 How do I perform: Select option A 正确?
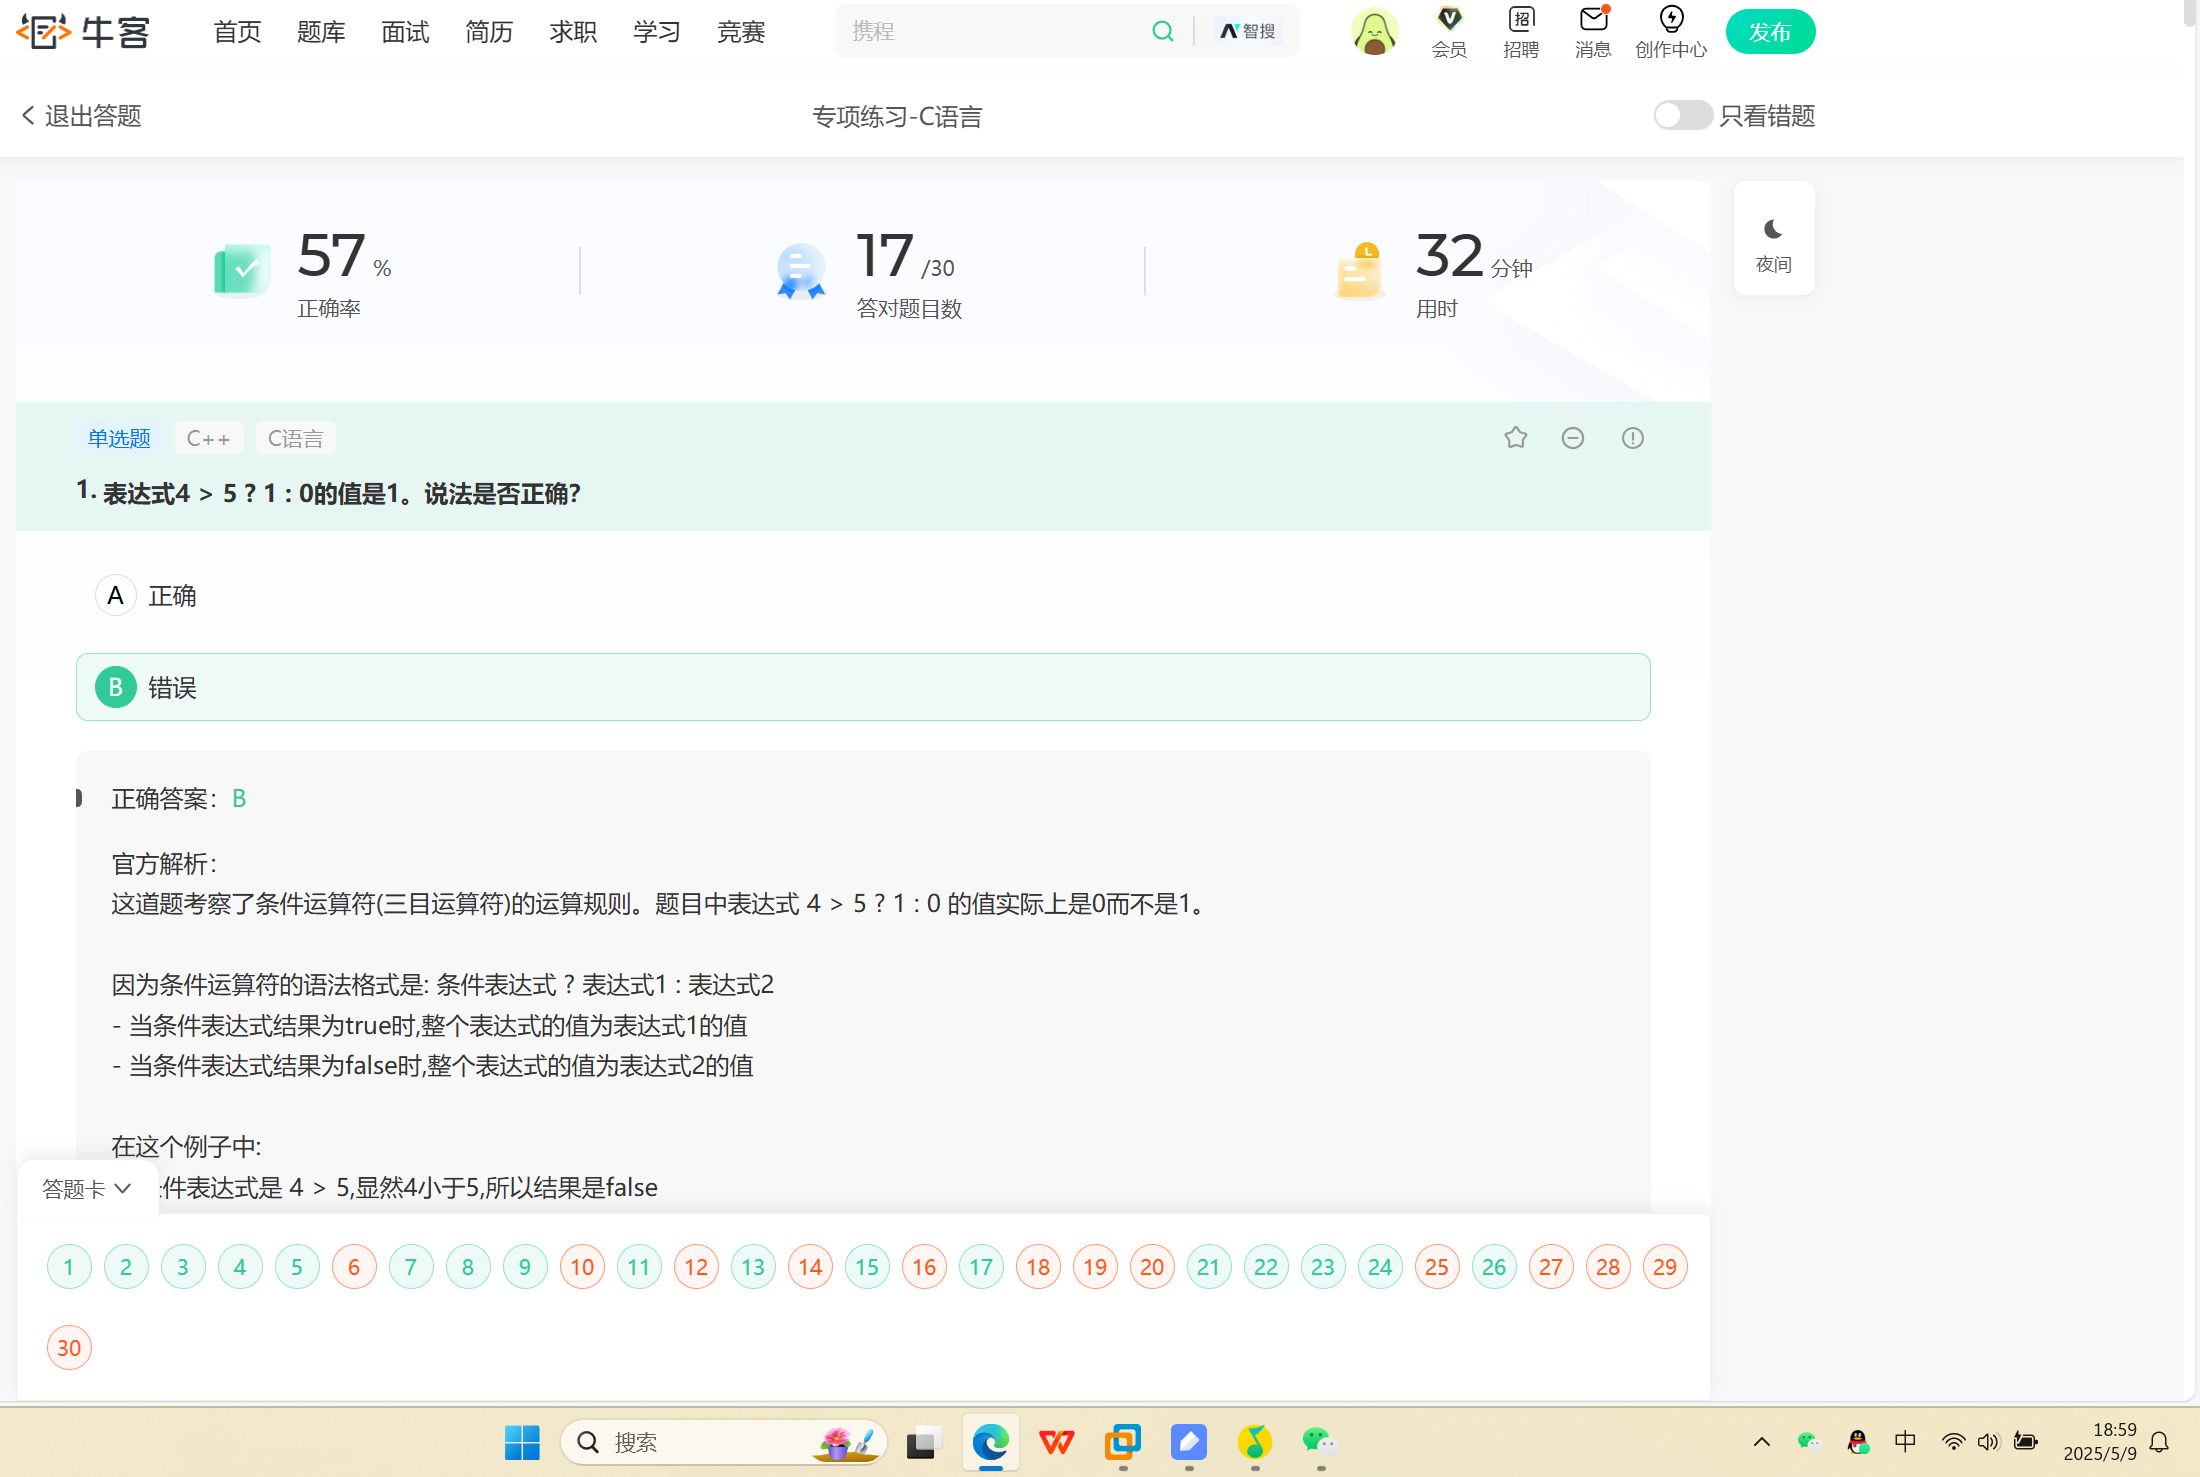[x=116, y=596]
